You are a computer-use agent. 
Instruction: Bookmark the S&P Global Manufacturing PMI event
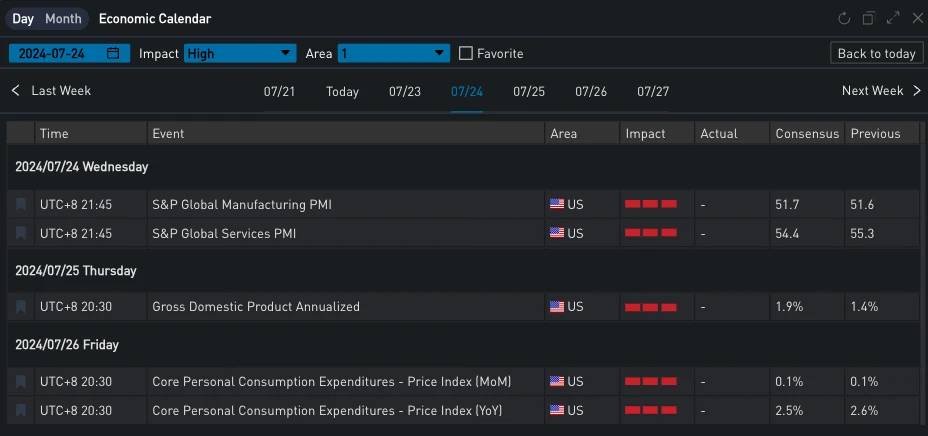[21, 204]
